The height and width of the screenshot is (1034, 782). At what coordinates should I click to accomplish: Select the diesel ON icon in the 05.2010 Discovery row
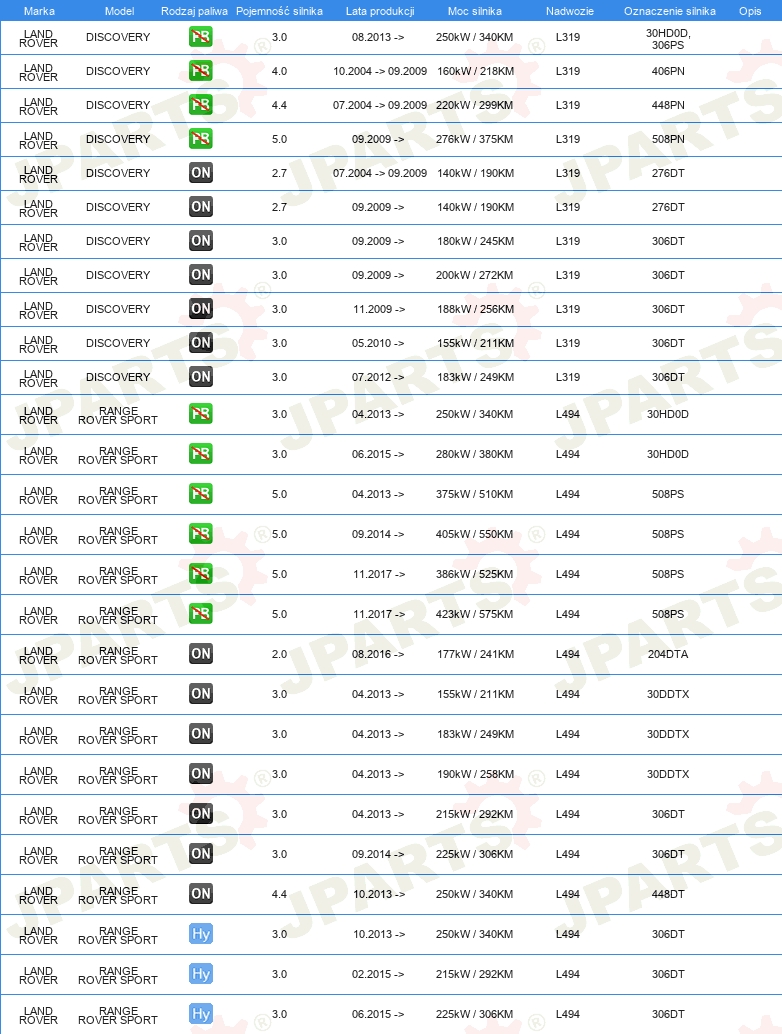200,343
